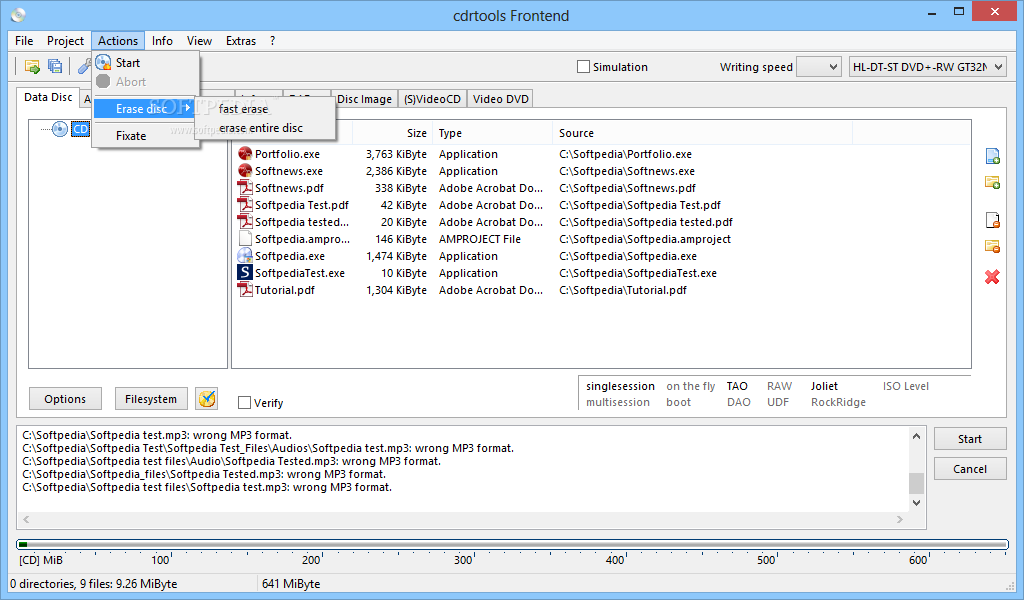Open the Extras menu

tap(241, 40)
